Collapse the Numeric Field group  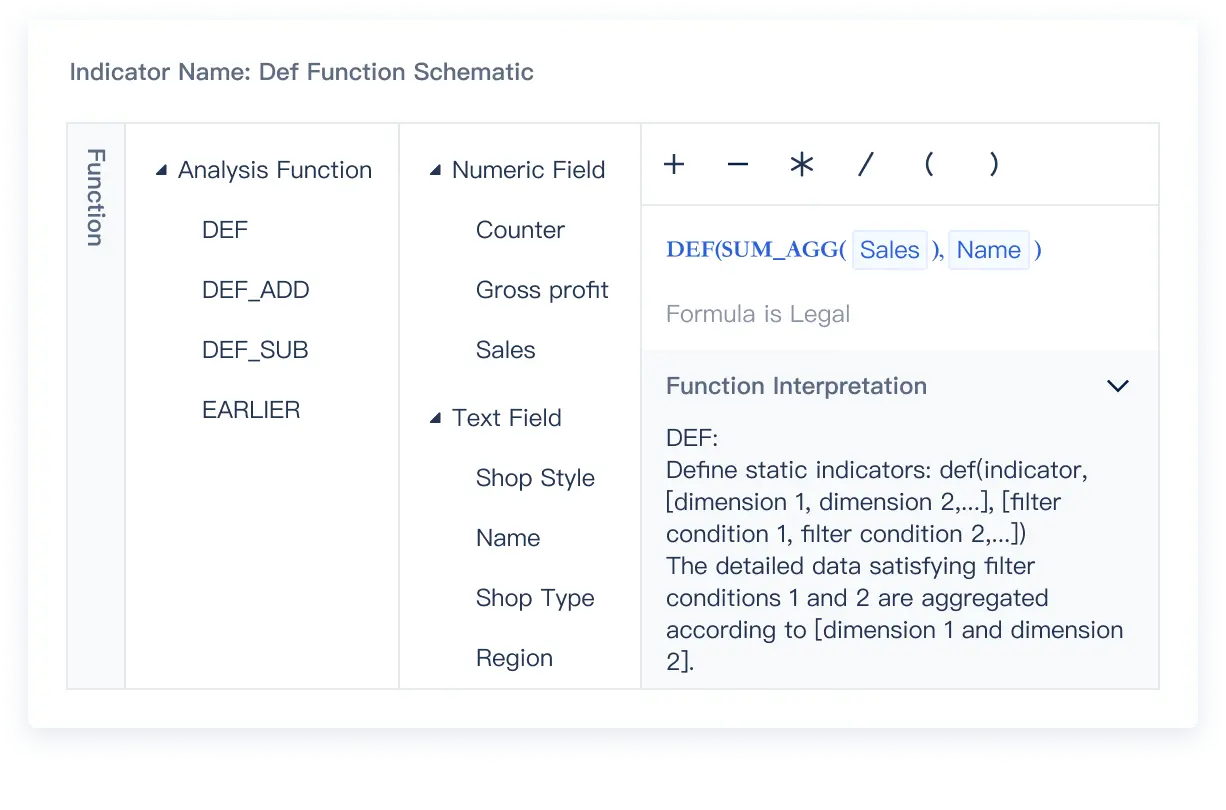coord(435,171)
